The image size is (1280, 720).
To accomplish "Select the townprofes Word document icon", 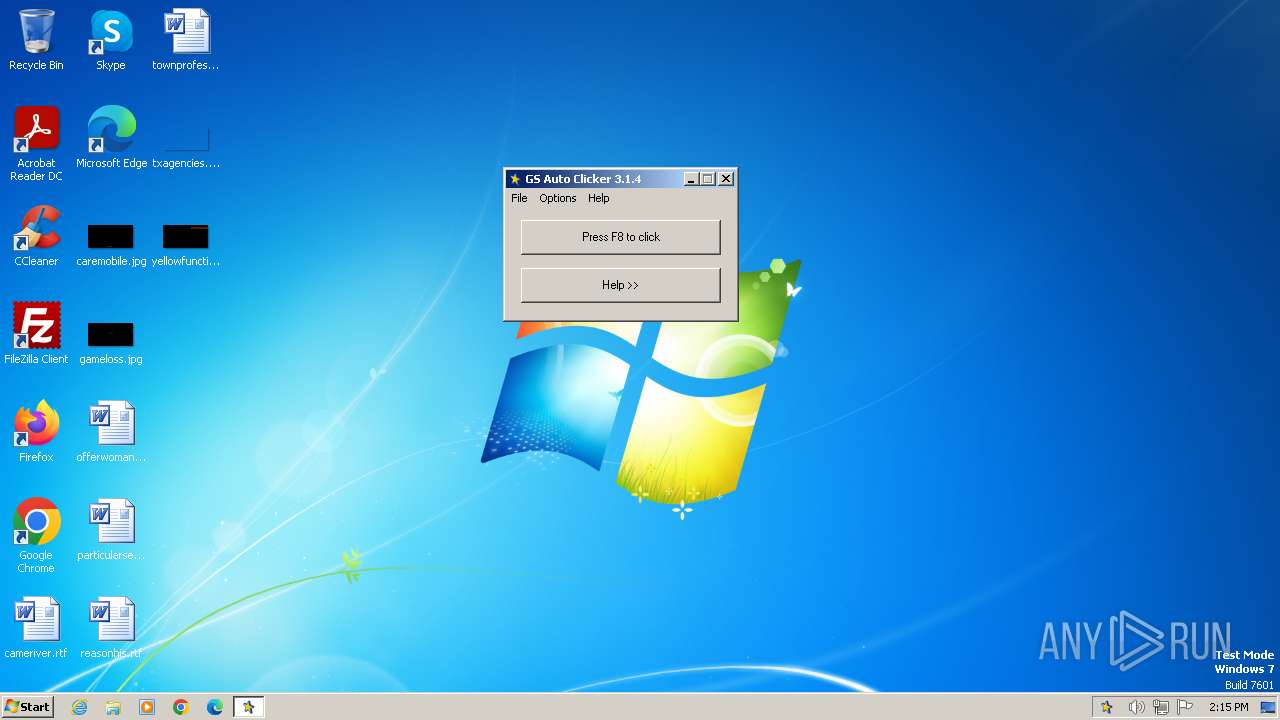I will click(186, 40).
